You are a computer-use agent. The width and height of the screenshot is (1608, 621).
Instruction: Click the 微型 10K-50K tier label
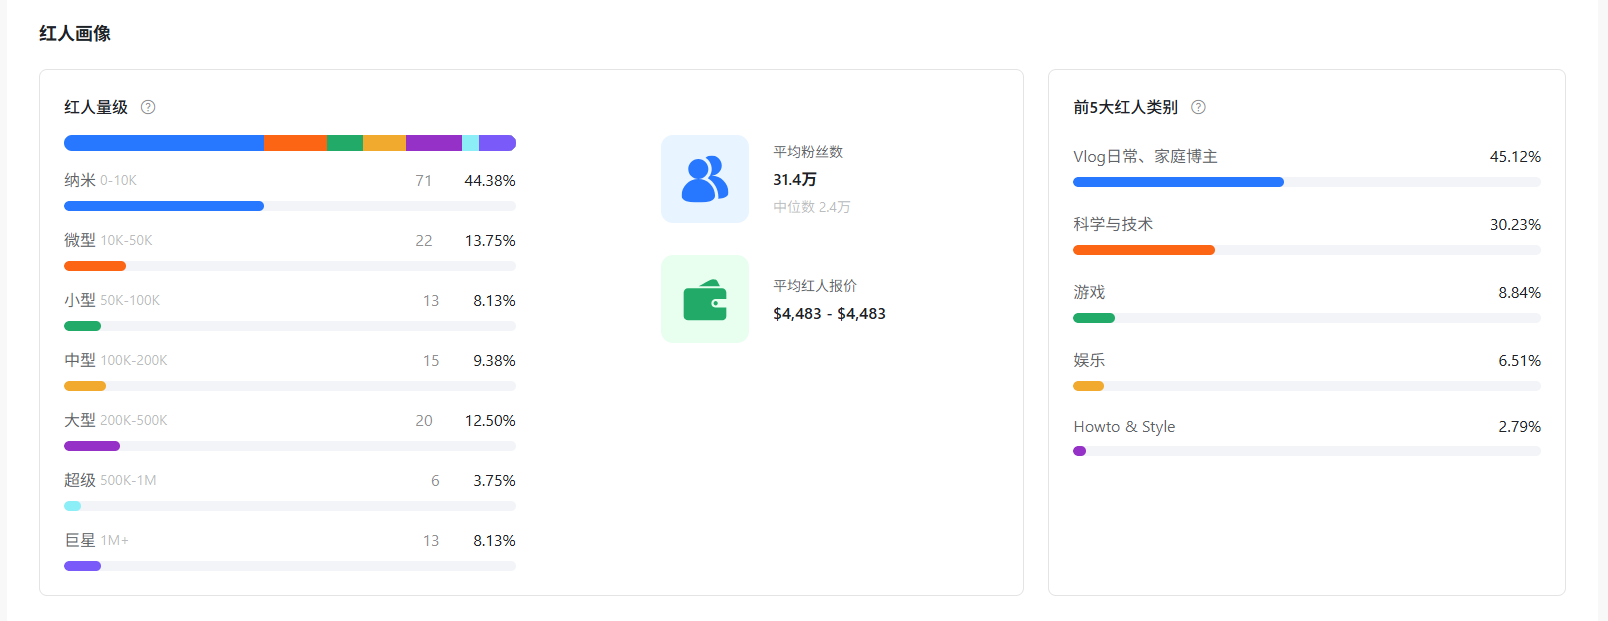coord(108,240)
